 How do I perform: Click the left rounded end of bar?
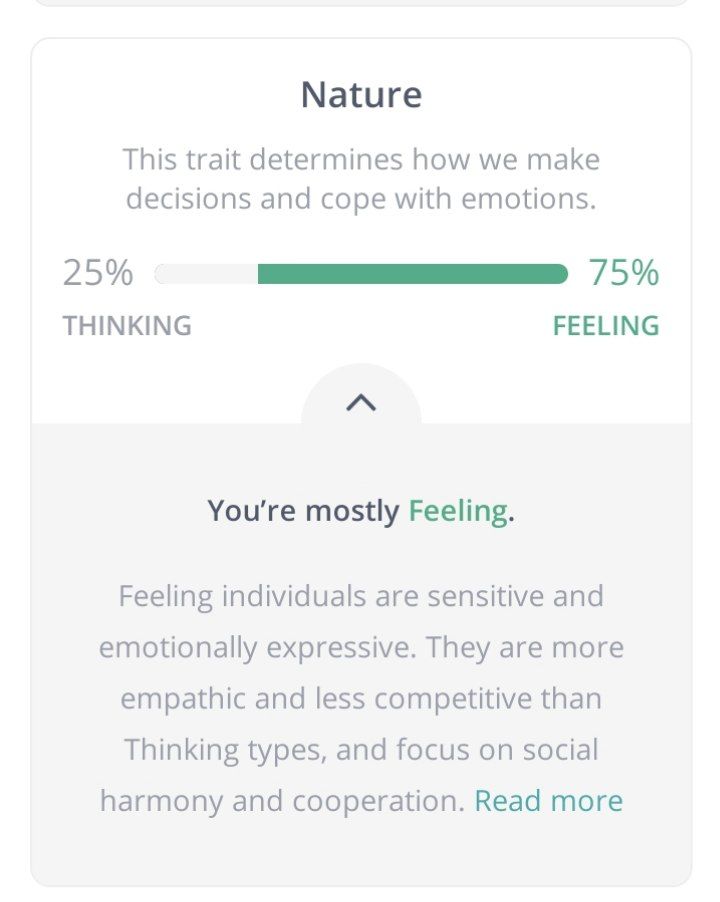click(163, 274)
